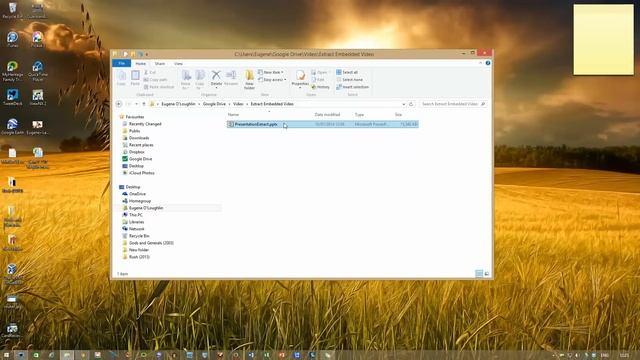
Task: Switch to the Home ribbon tab
Action: 140,64
